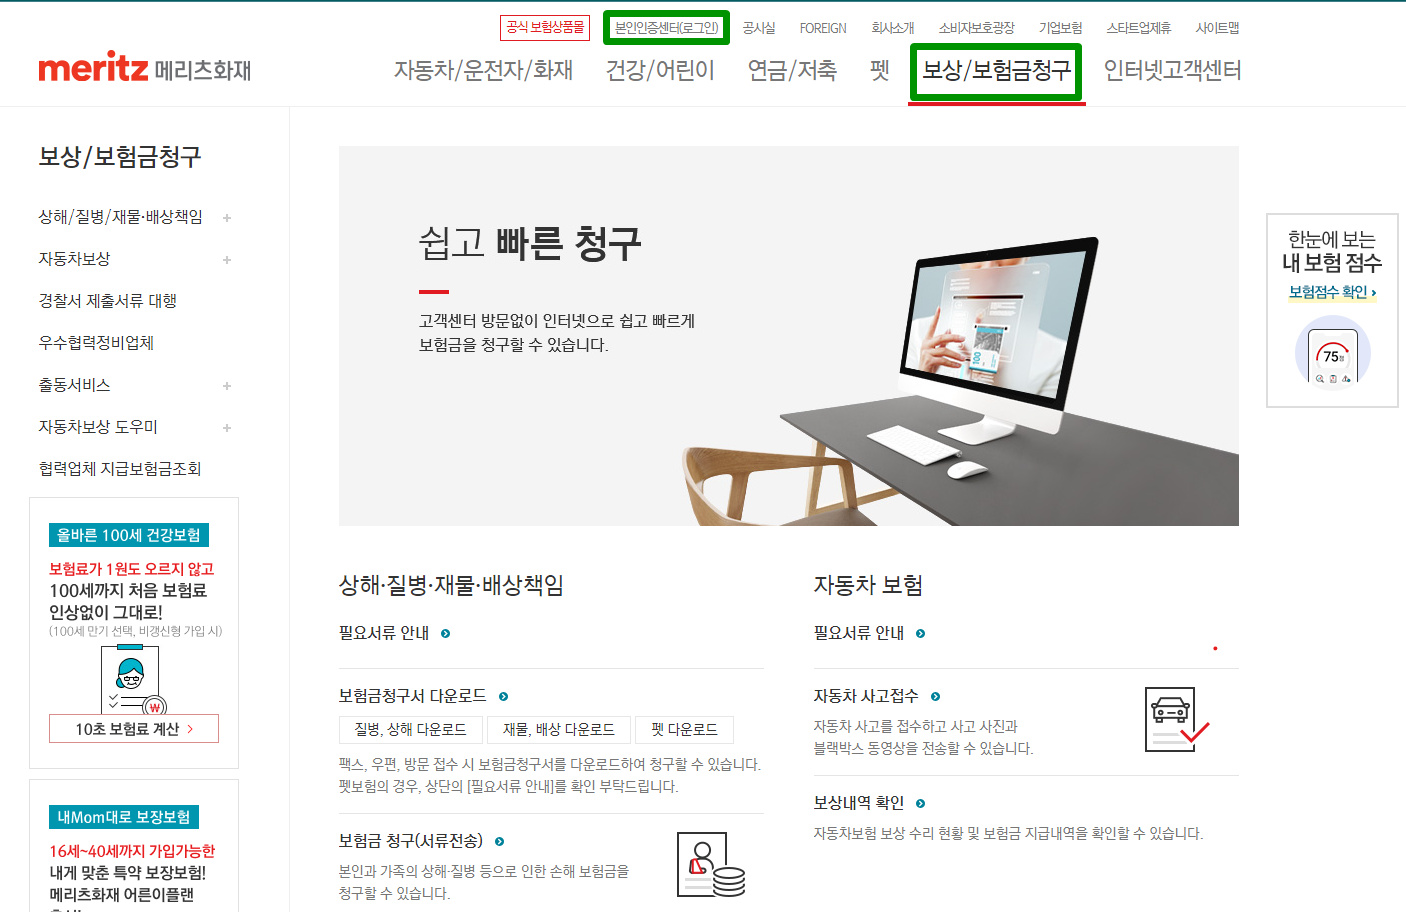Click the insurance claim document-and-coins icon
The height and width of the screenshot is (912, 1406).
pos(711,865)
